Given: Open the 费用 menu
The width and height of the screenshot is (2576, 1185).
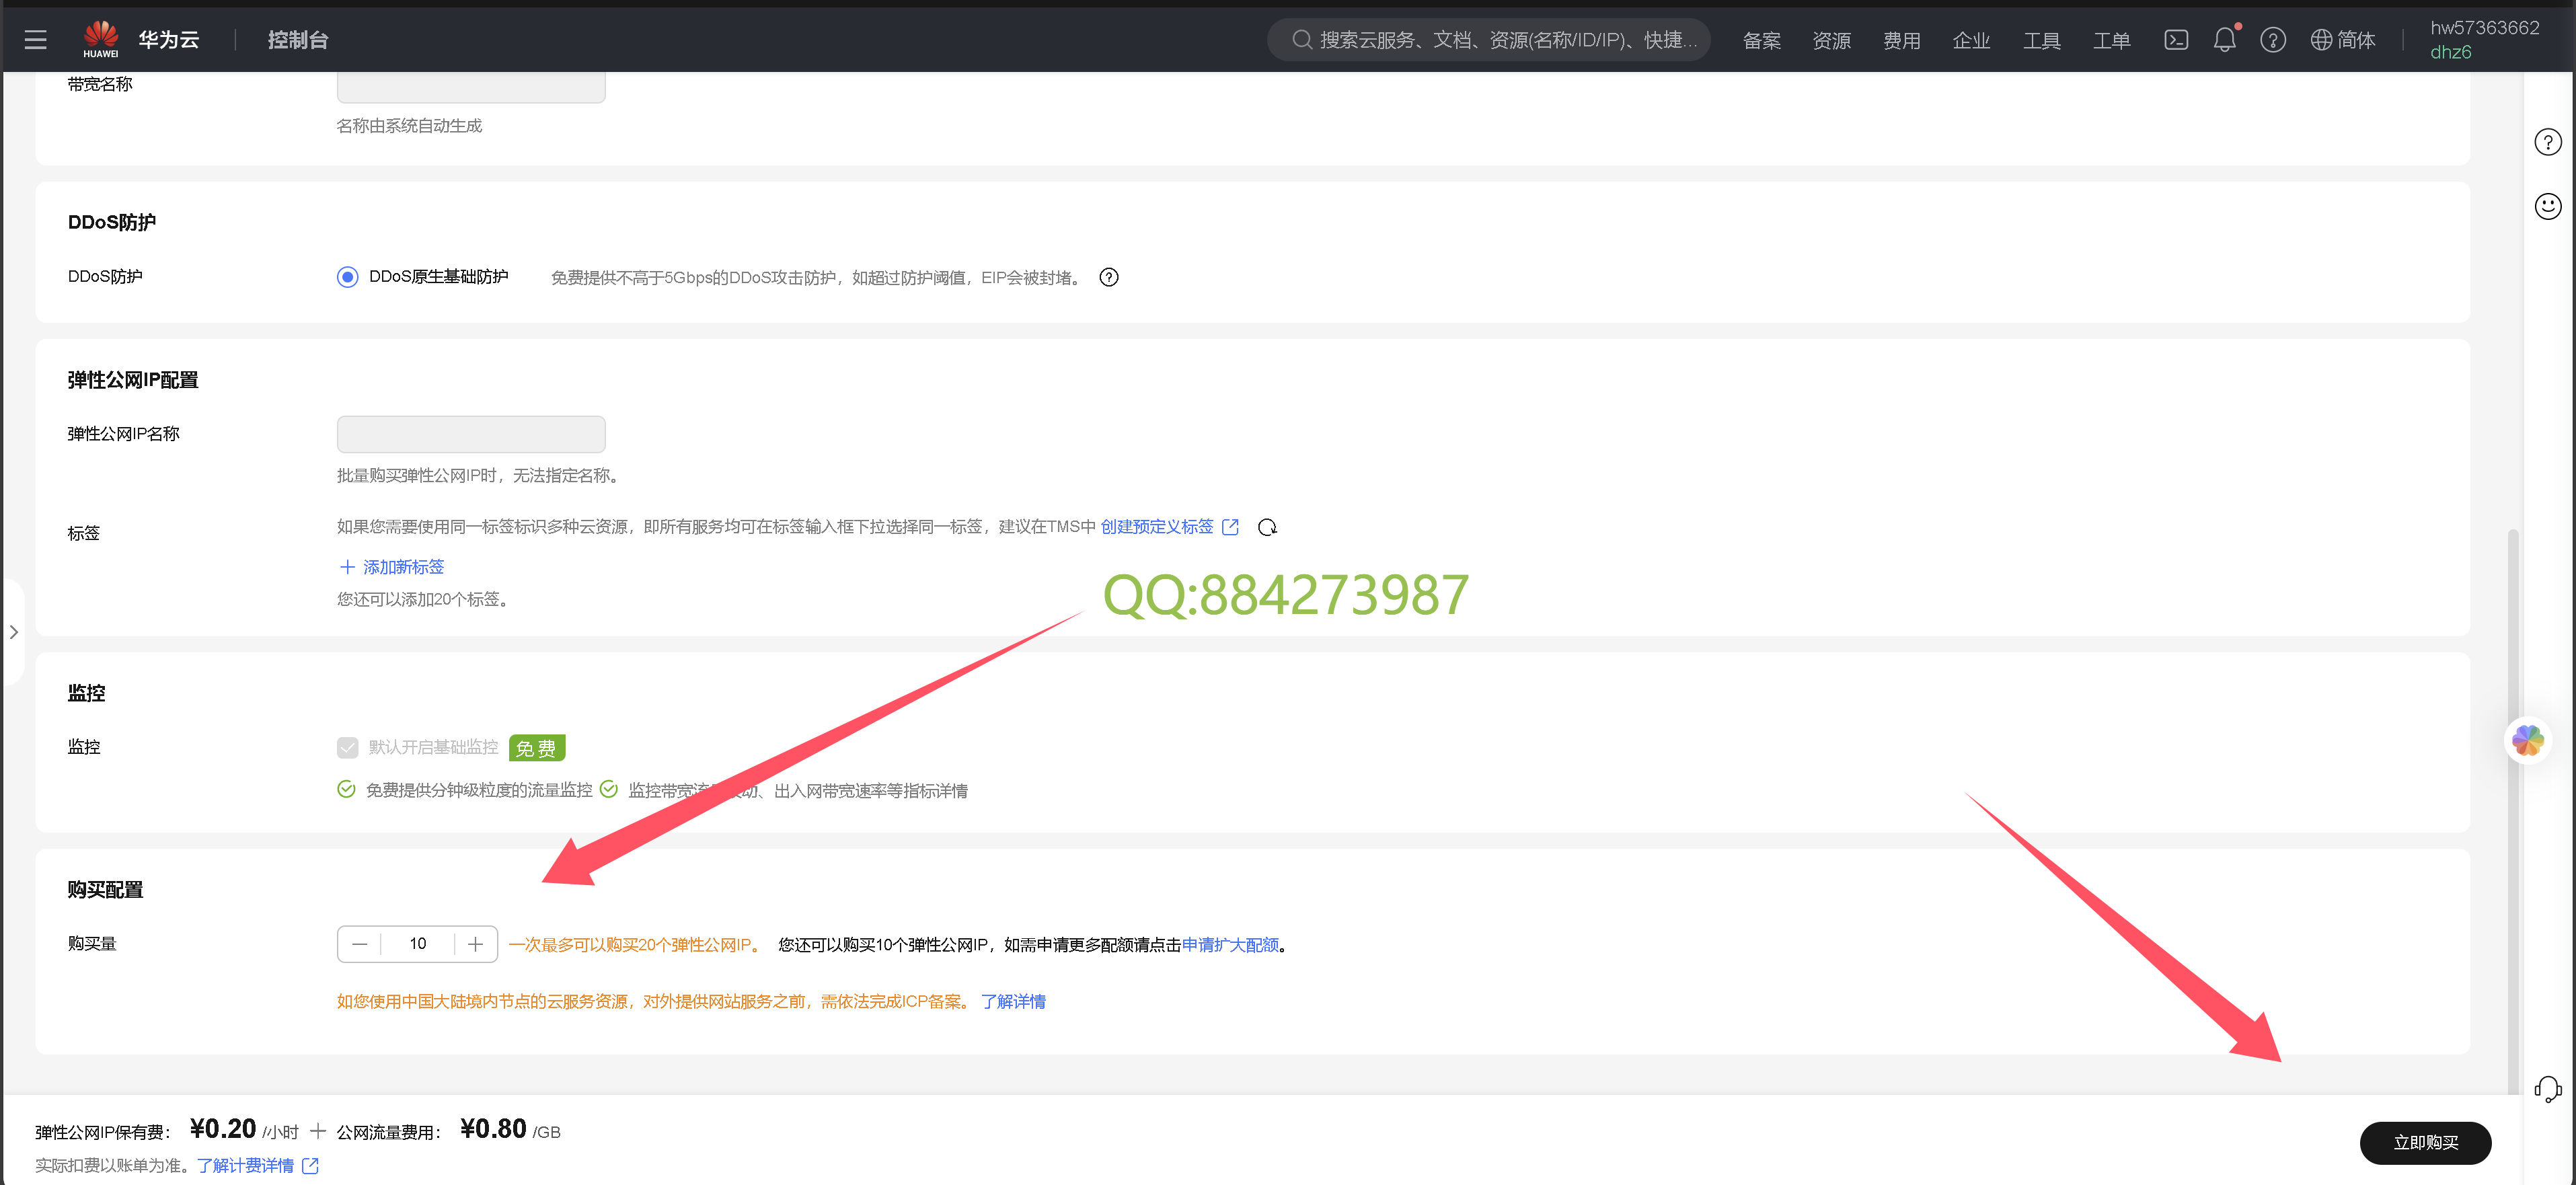Looking at the screenshot, I should coord(1901,40).
